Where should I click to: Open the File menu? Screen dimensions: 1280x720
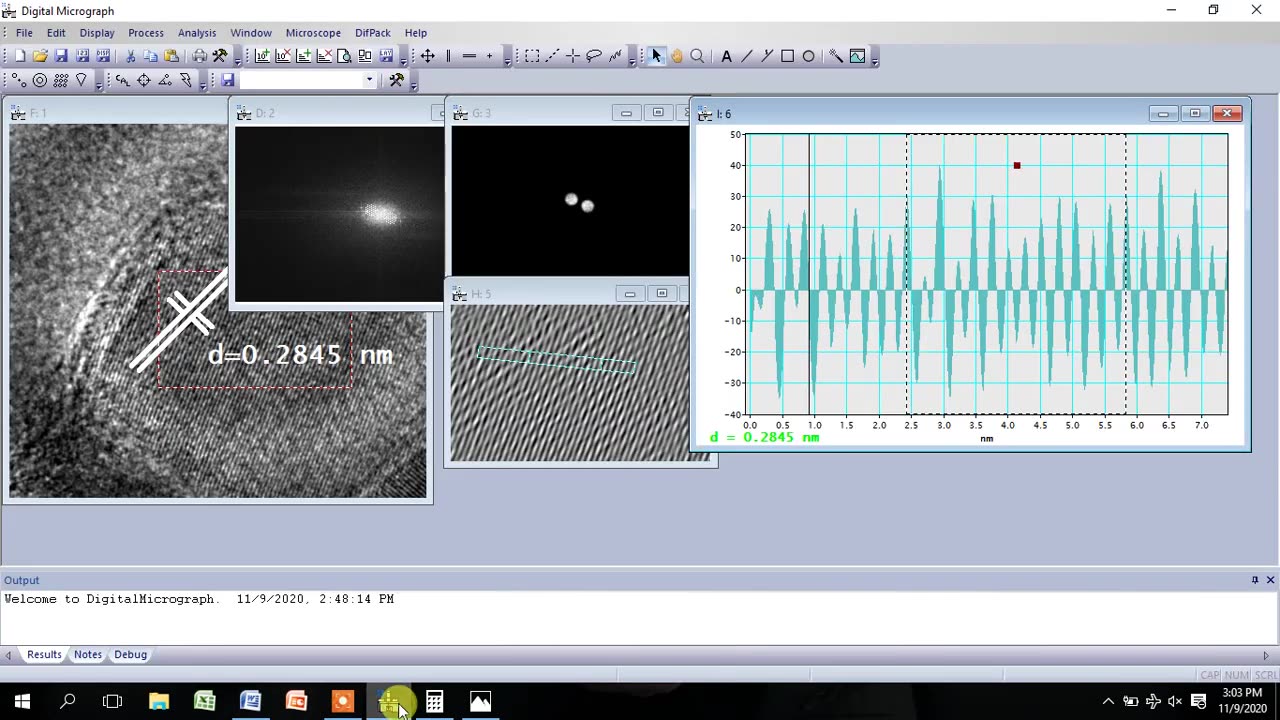point(24,33)
